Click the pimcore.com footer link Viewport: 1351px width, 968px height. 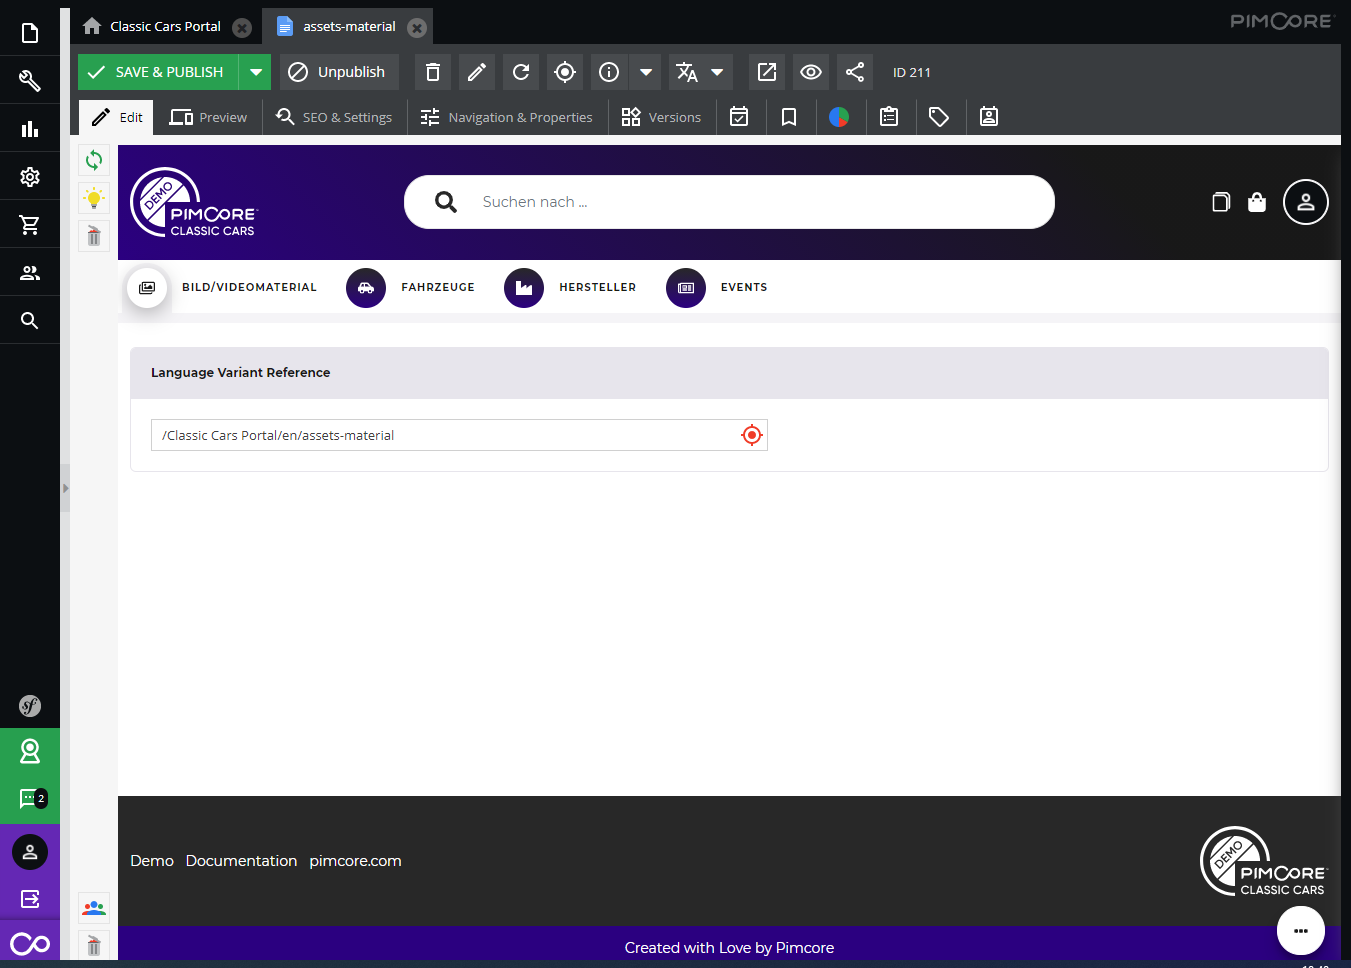(355, 861)
